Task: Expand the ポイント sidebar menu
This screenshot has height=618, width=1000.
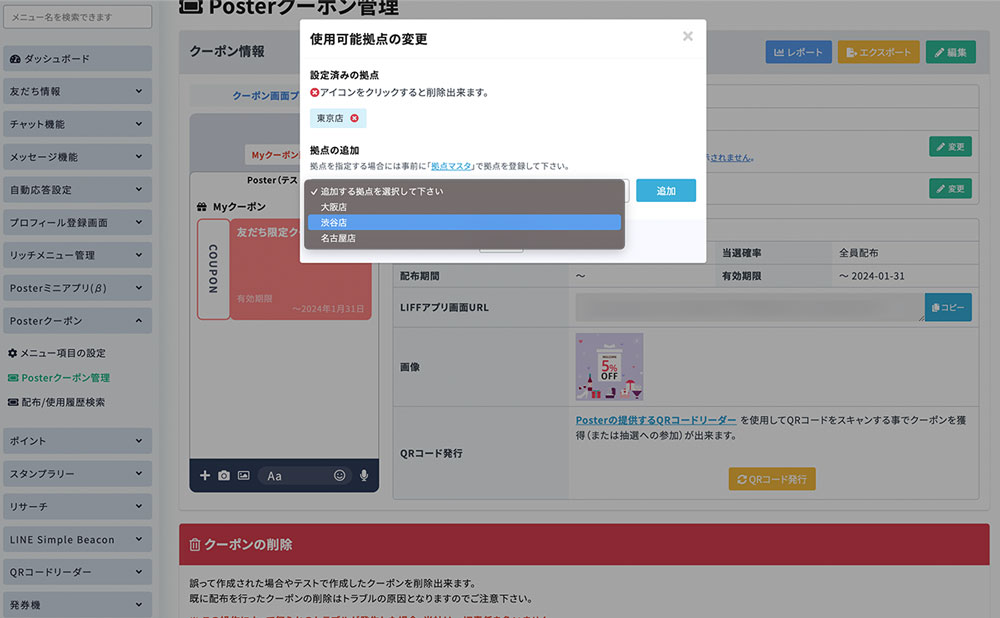Action: coord(77,441)
